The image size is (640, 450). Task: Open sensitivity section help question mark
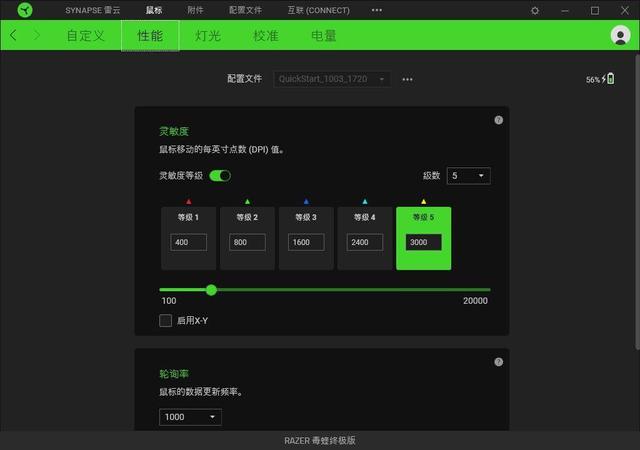coord(498,120)
